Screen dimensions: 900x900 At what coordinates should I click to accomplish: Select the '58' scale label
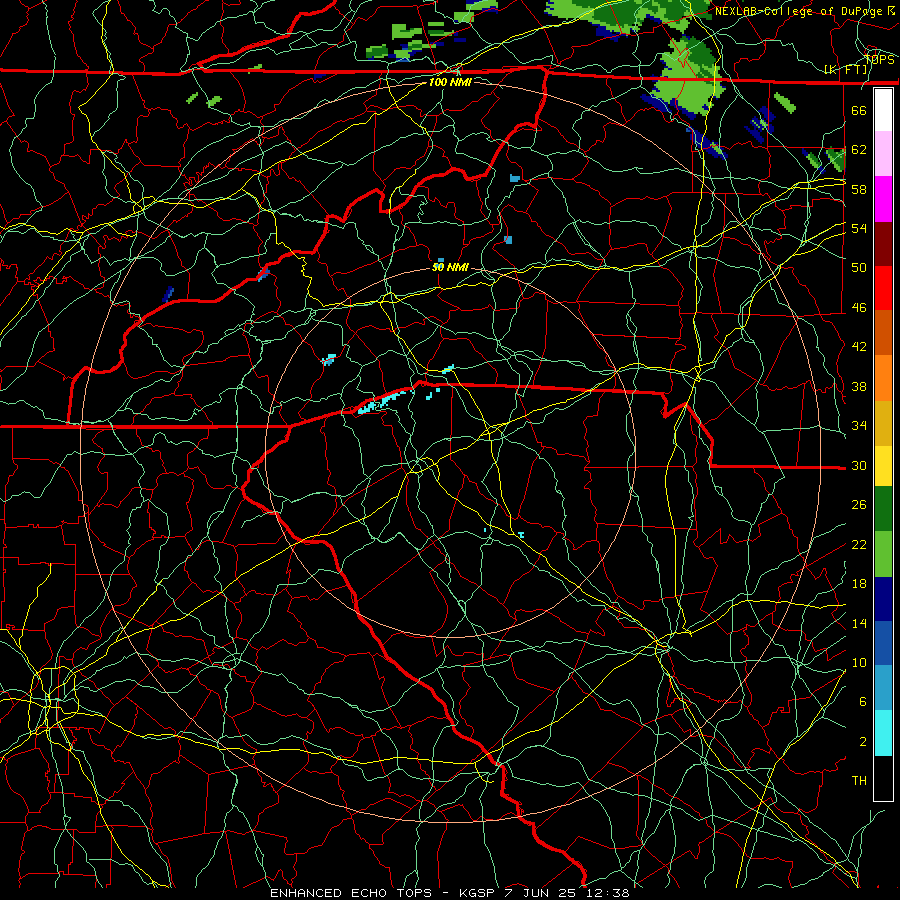pyautogui.click(x=859, y=189)
